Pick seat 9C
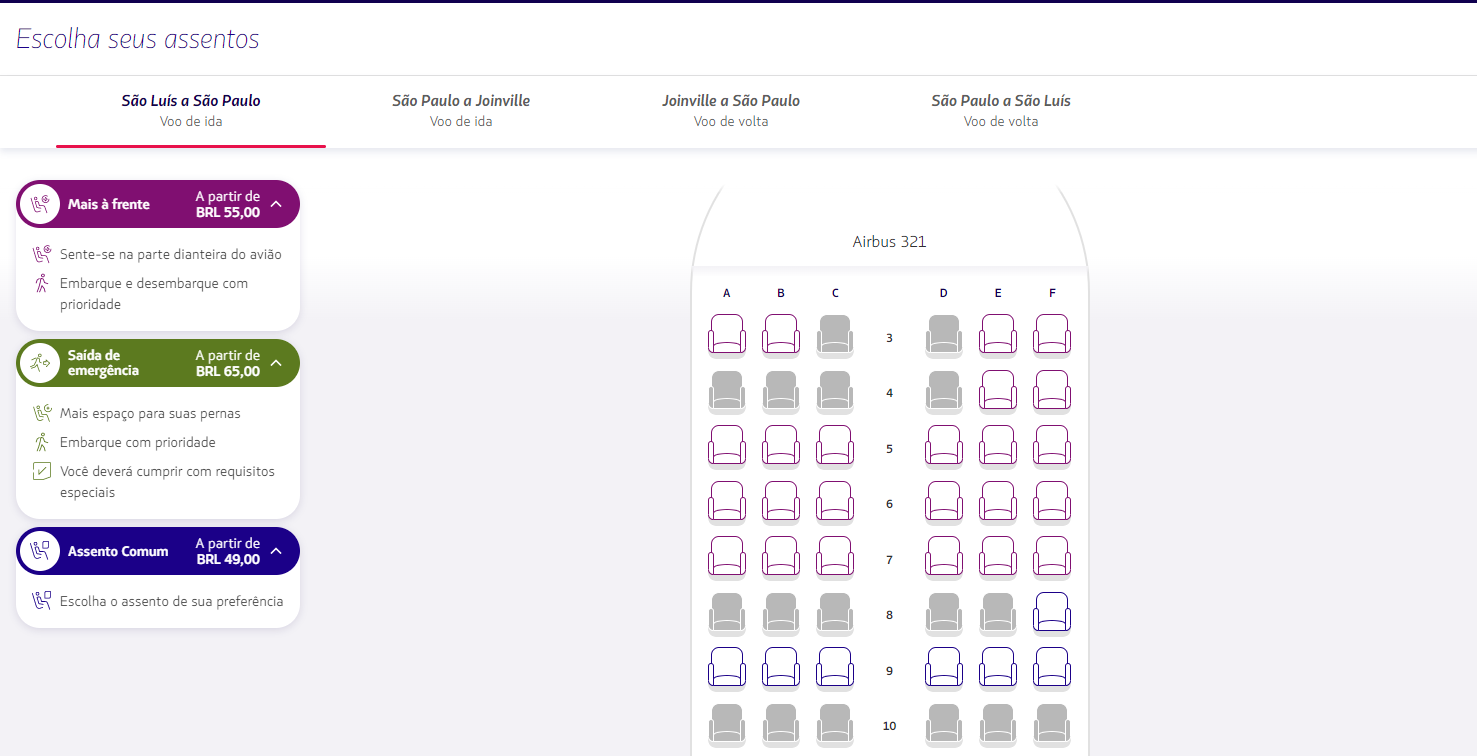1477x756 pixels. (835, 668)
